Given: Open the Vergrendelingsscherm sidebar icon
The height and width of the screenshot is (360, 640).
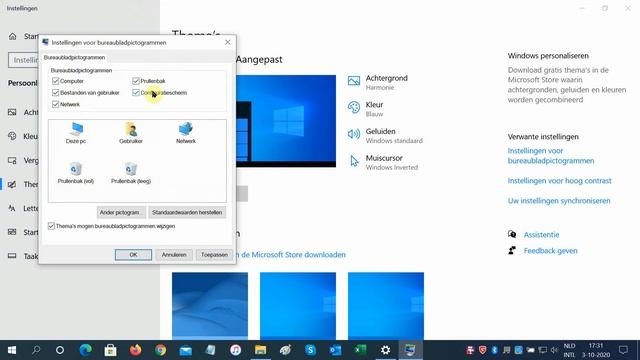Looking at the screenshot, I should coord(12,160).
